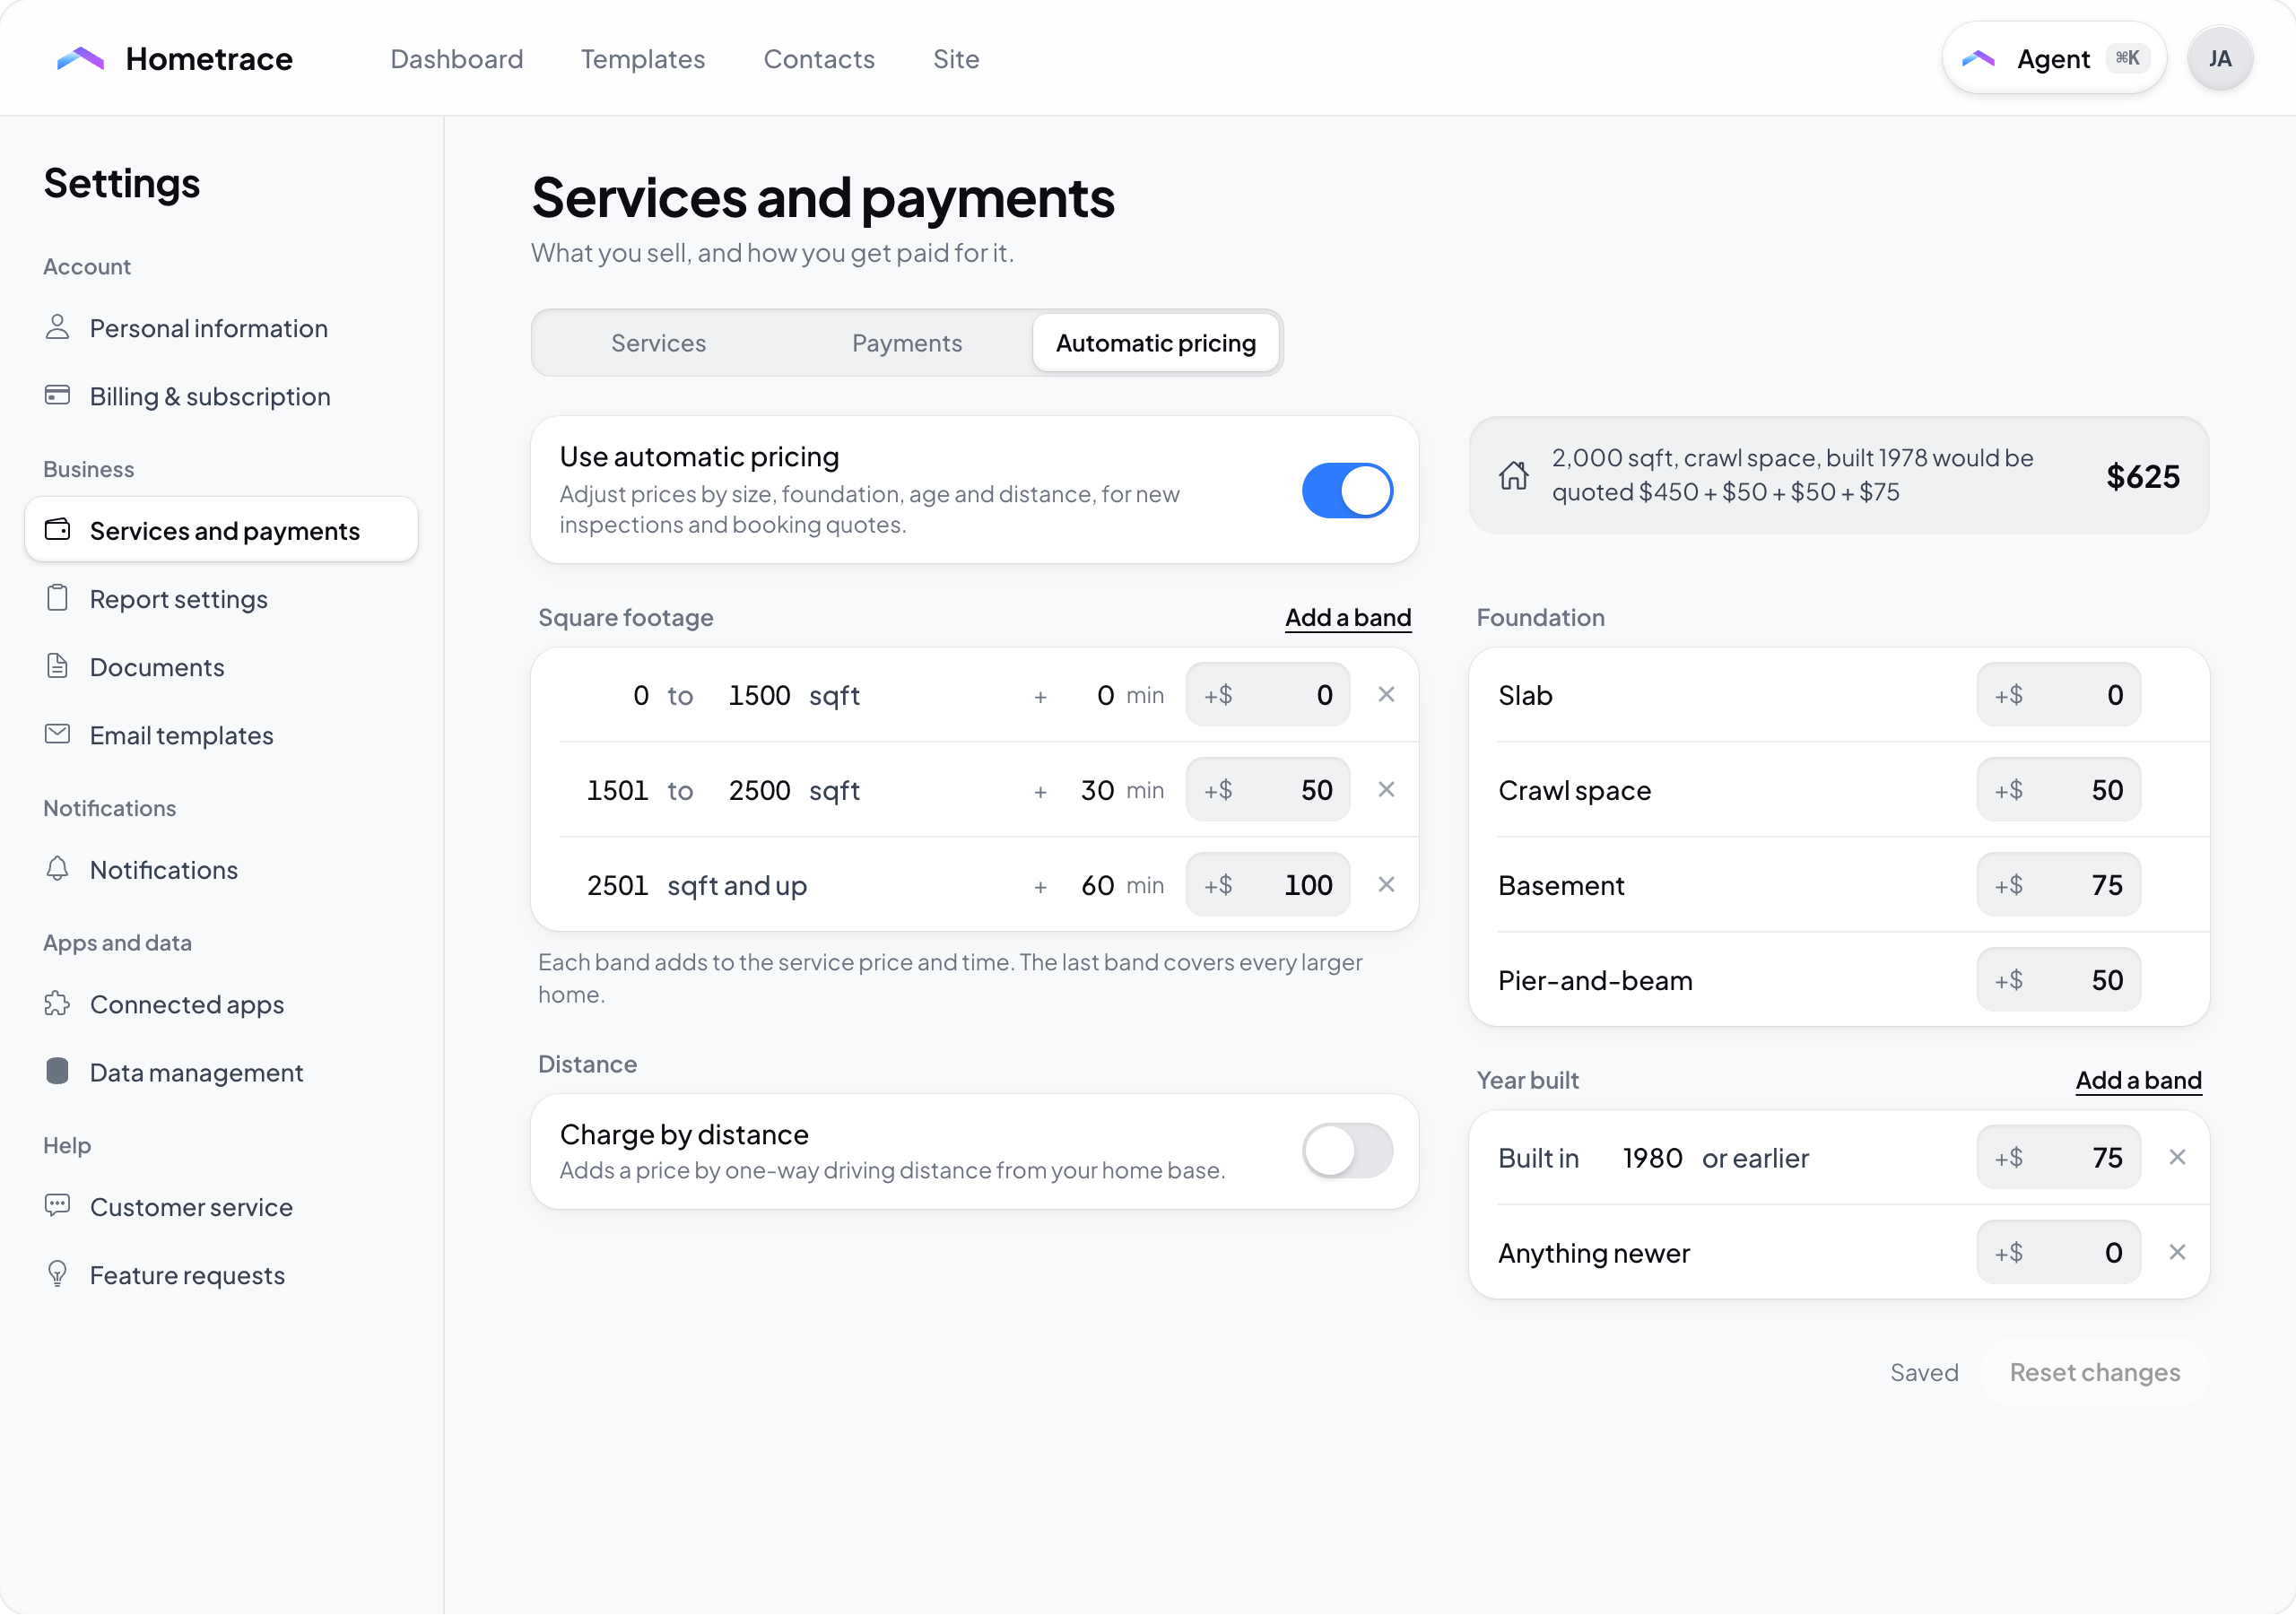This screenshot has height=1616, width=2296.
Task: Remove the 1501 to 2500 sqft band
Action: 1386,789
